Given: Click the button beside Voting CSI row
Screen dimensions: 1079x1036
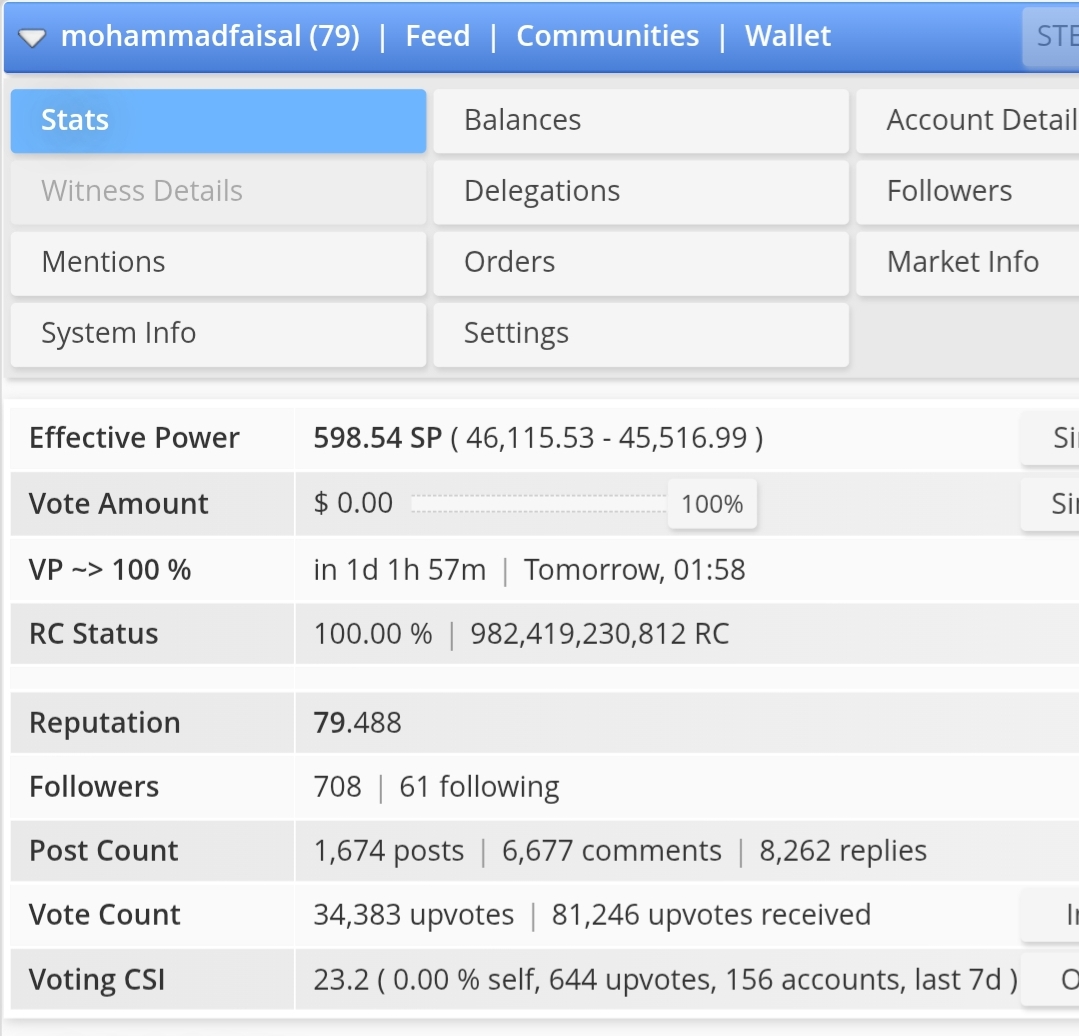Looking at the screenshot, I should [1050, 980].
